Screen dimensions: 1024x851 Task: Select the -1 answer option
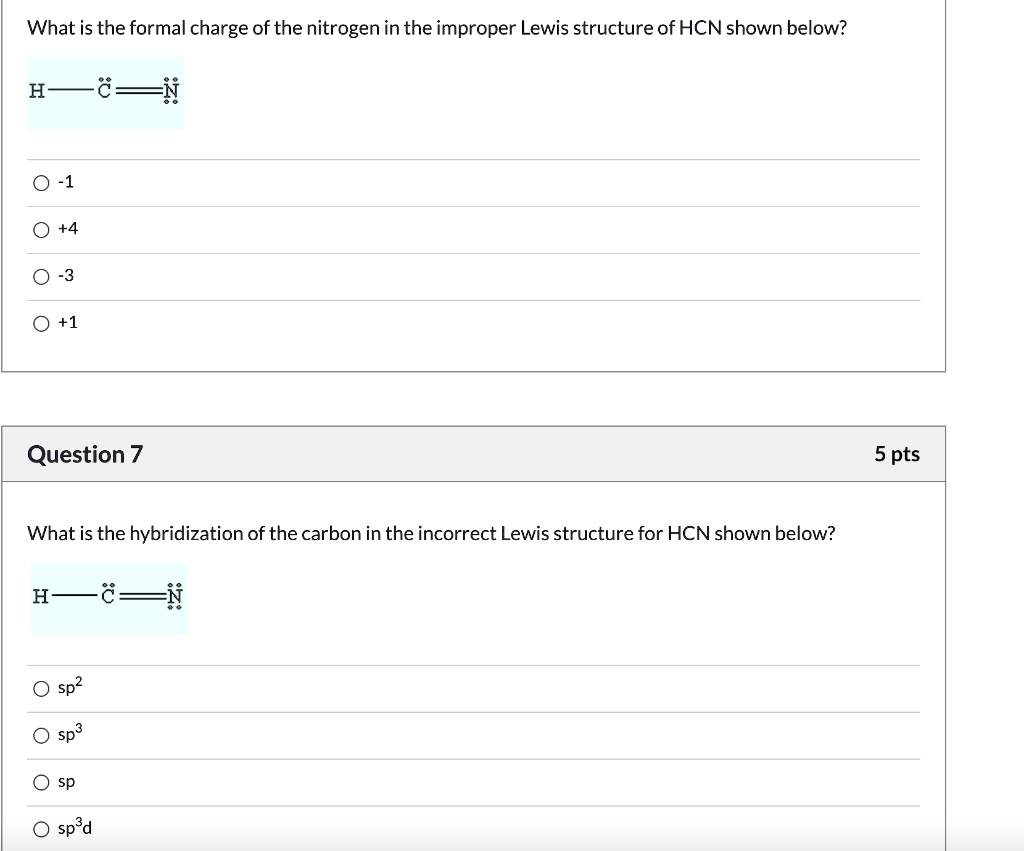pyautogui.click(x=42, y=182)
